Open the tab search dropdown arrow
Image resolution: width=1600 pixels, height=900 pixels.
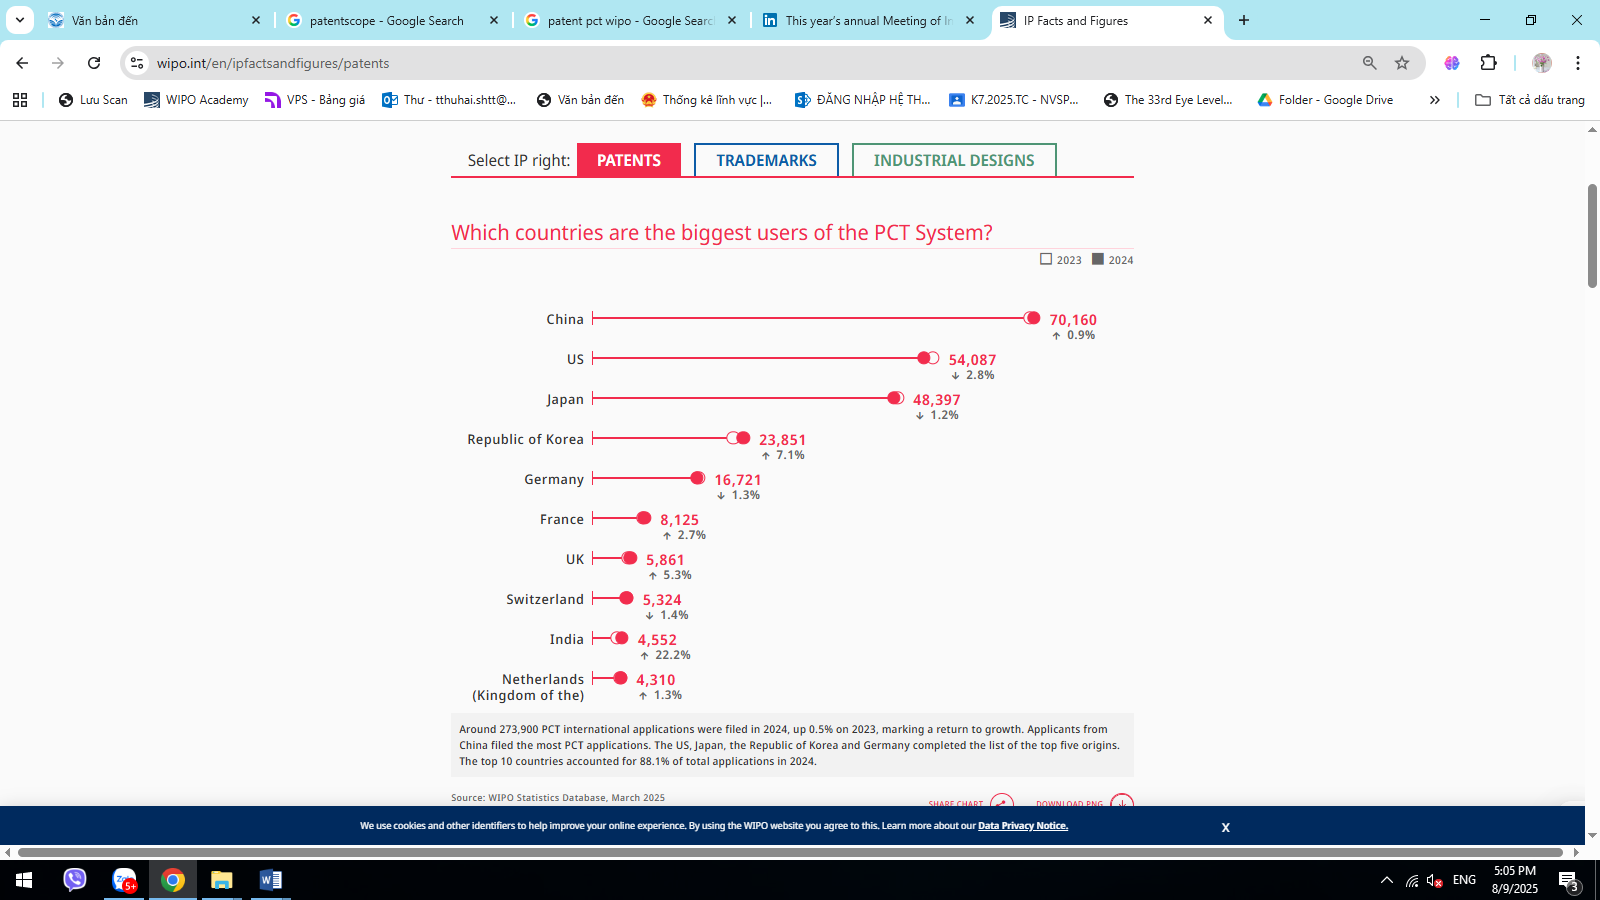click(x=20, y=20)
